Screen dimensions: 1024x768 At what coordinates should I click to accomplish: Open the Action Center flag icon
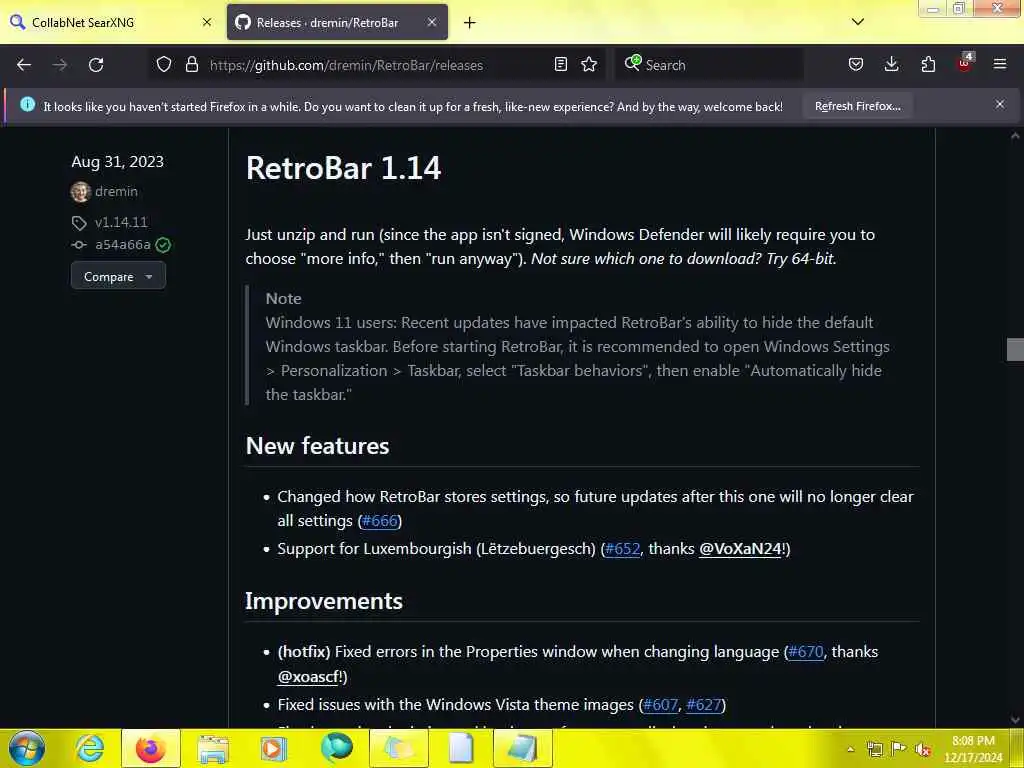point(899,749)
